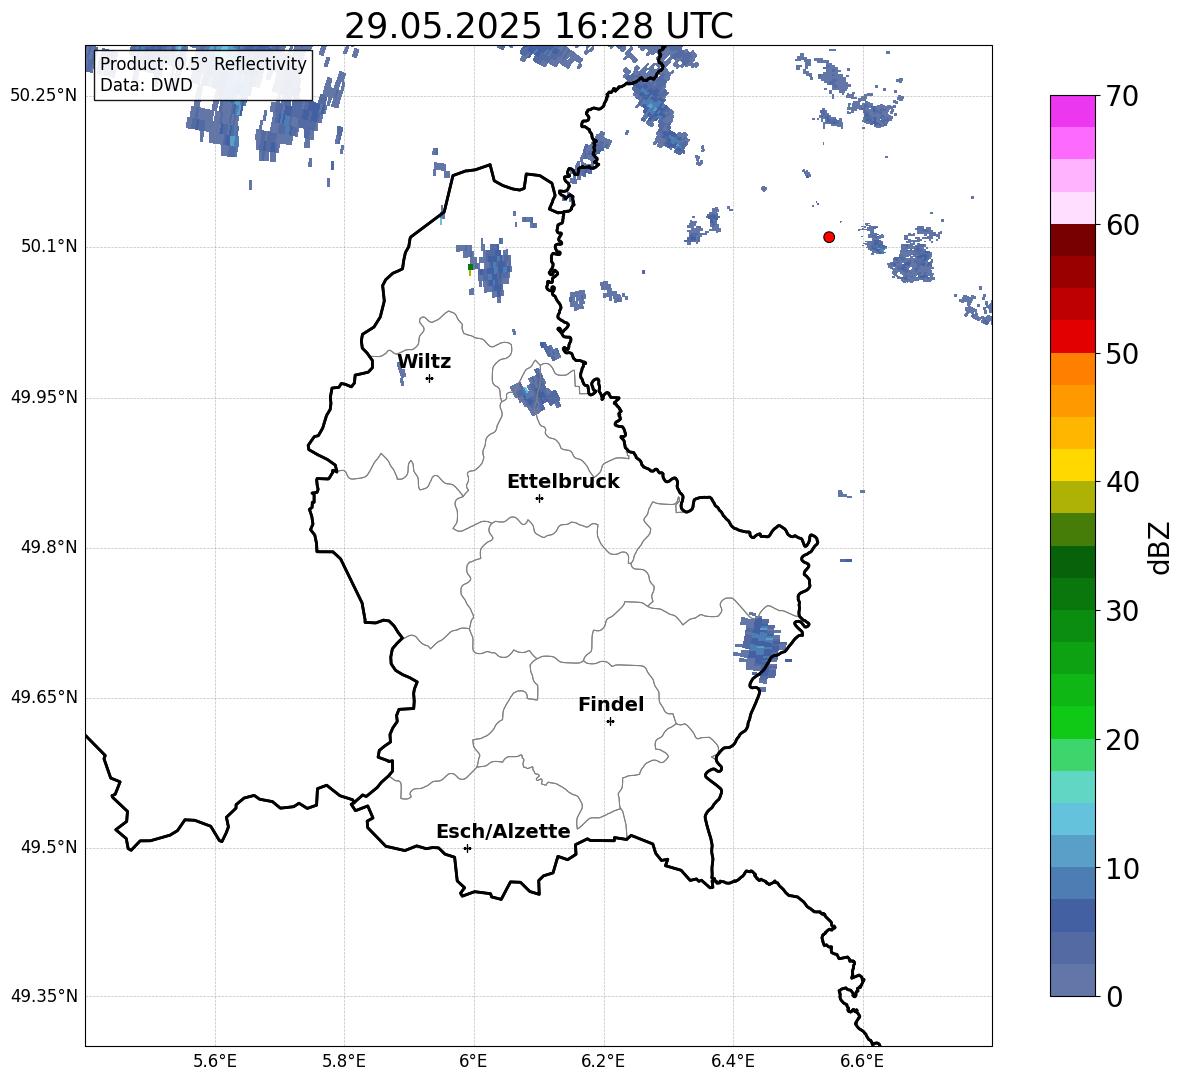Viewport: 1184px width, 1081px height.
Task: Click the title 29.05.2025 16:28 UTC
Action: tap(538, 26)
